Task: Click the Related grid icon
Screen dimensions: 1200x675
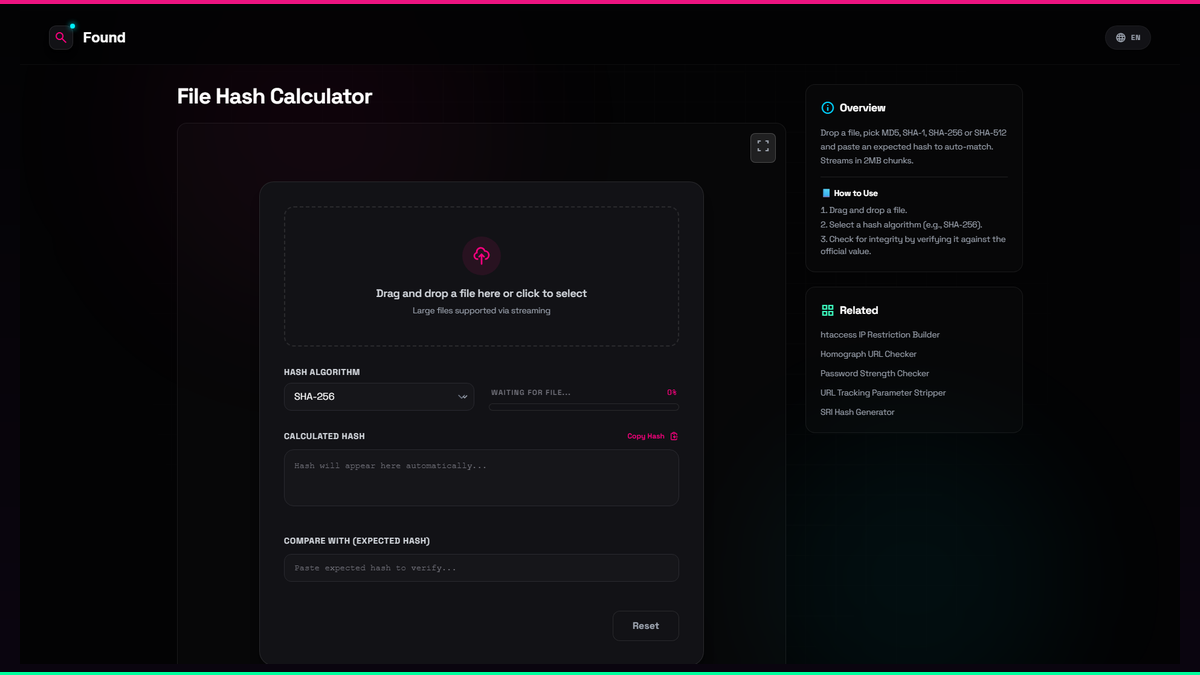Action: coord(827,311)
